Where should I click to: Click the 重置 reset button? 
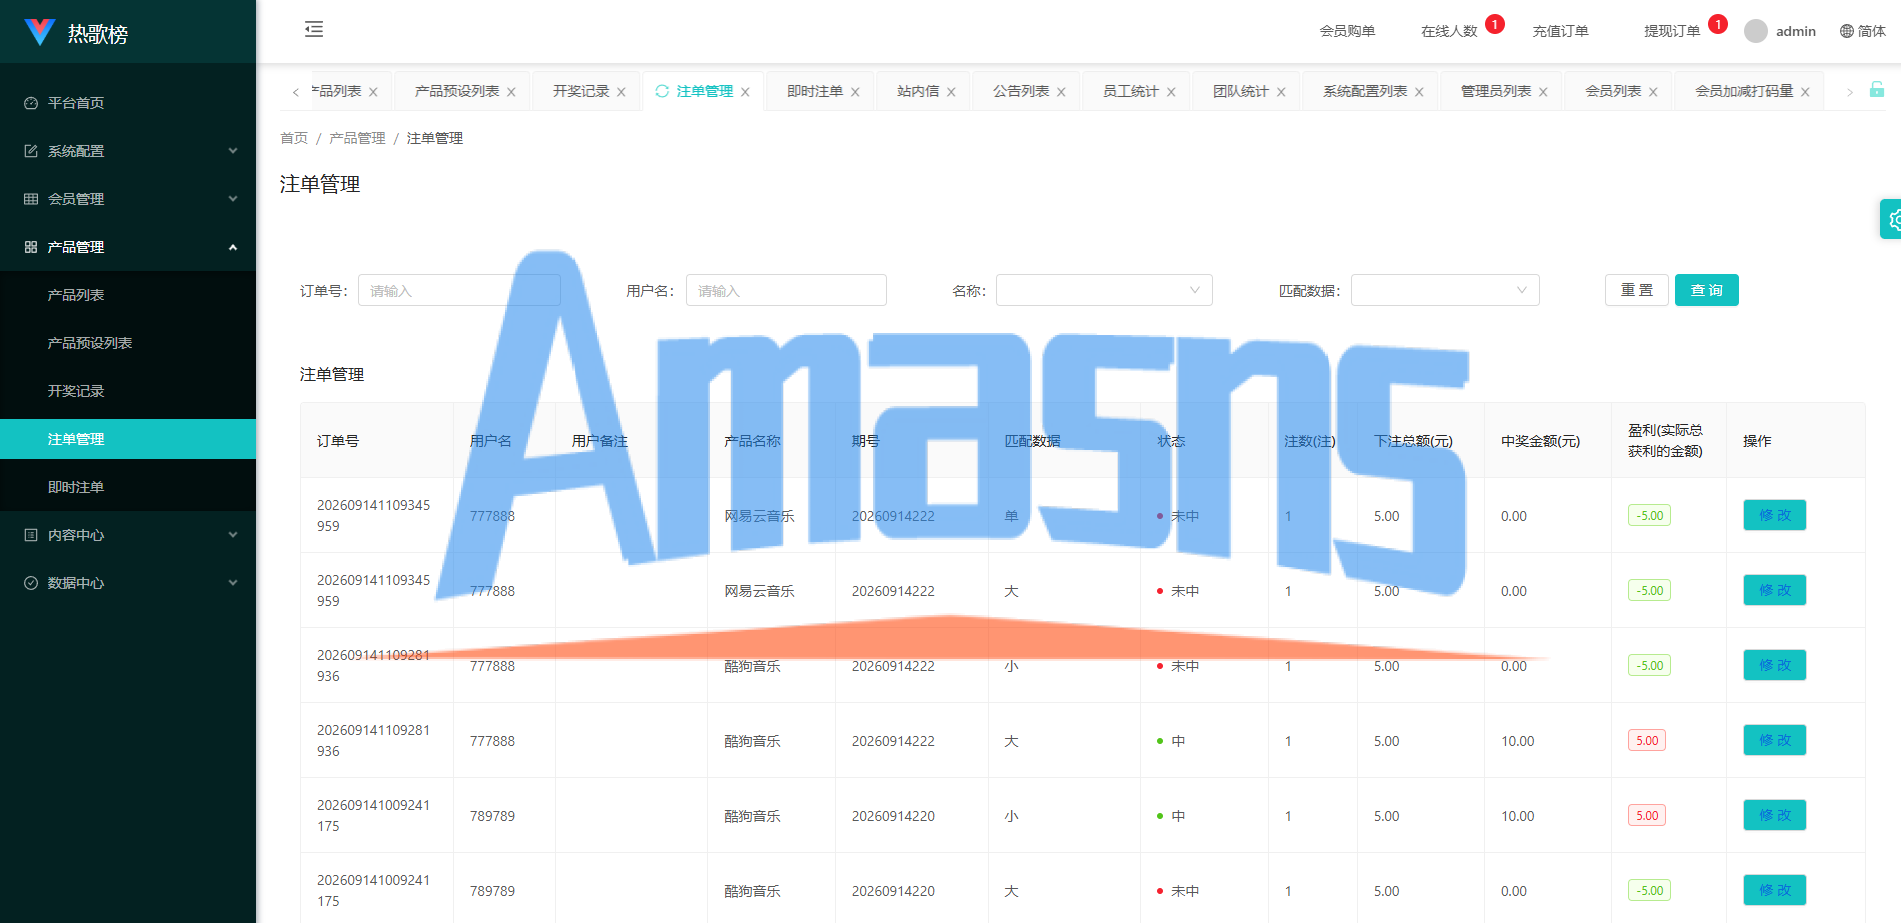pos(1636,290)
